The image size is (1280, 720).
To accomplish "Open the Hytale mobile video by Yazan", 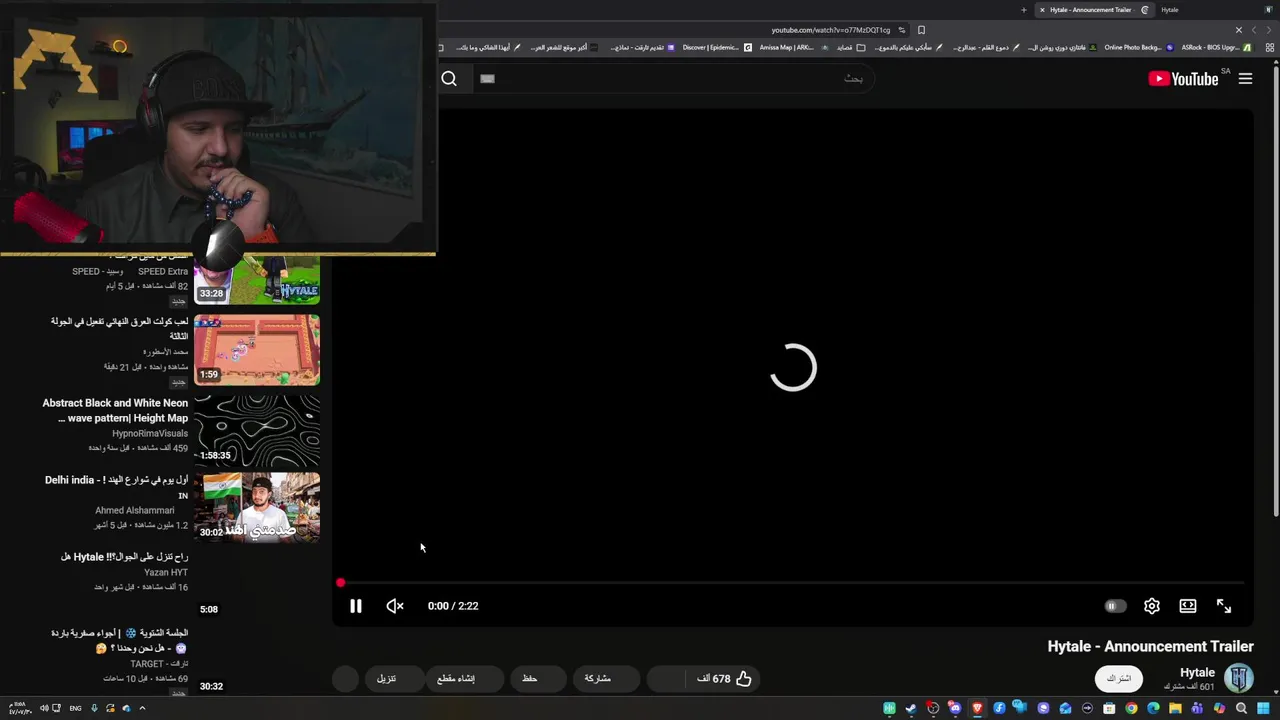I will [x=124, y=557].
